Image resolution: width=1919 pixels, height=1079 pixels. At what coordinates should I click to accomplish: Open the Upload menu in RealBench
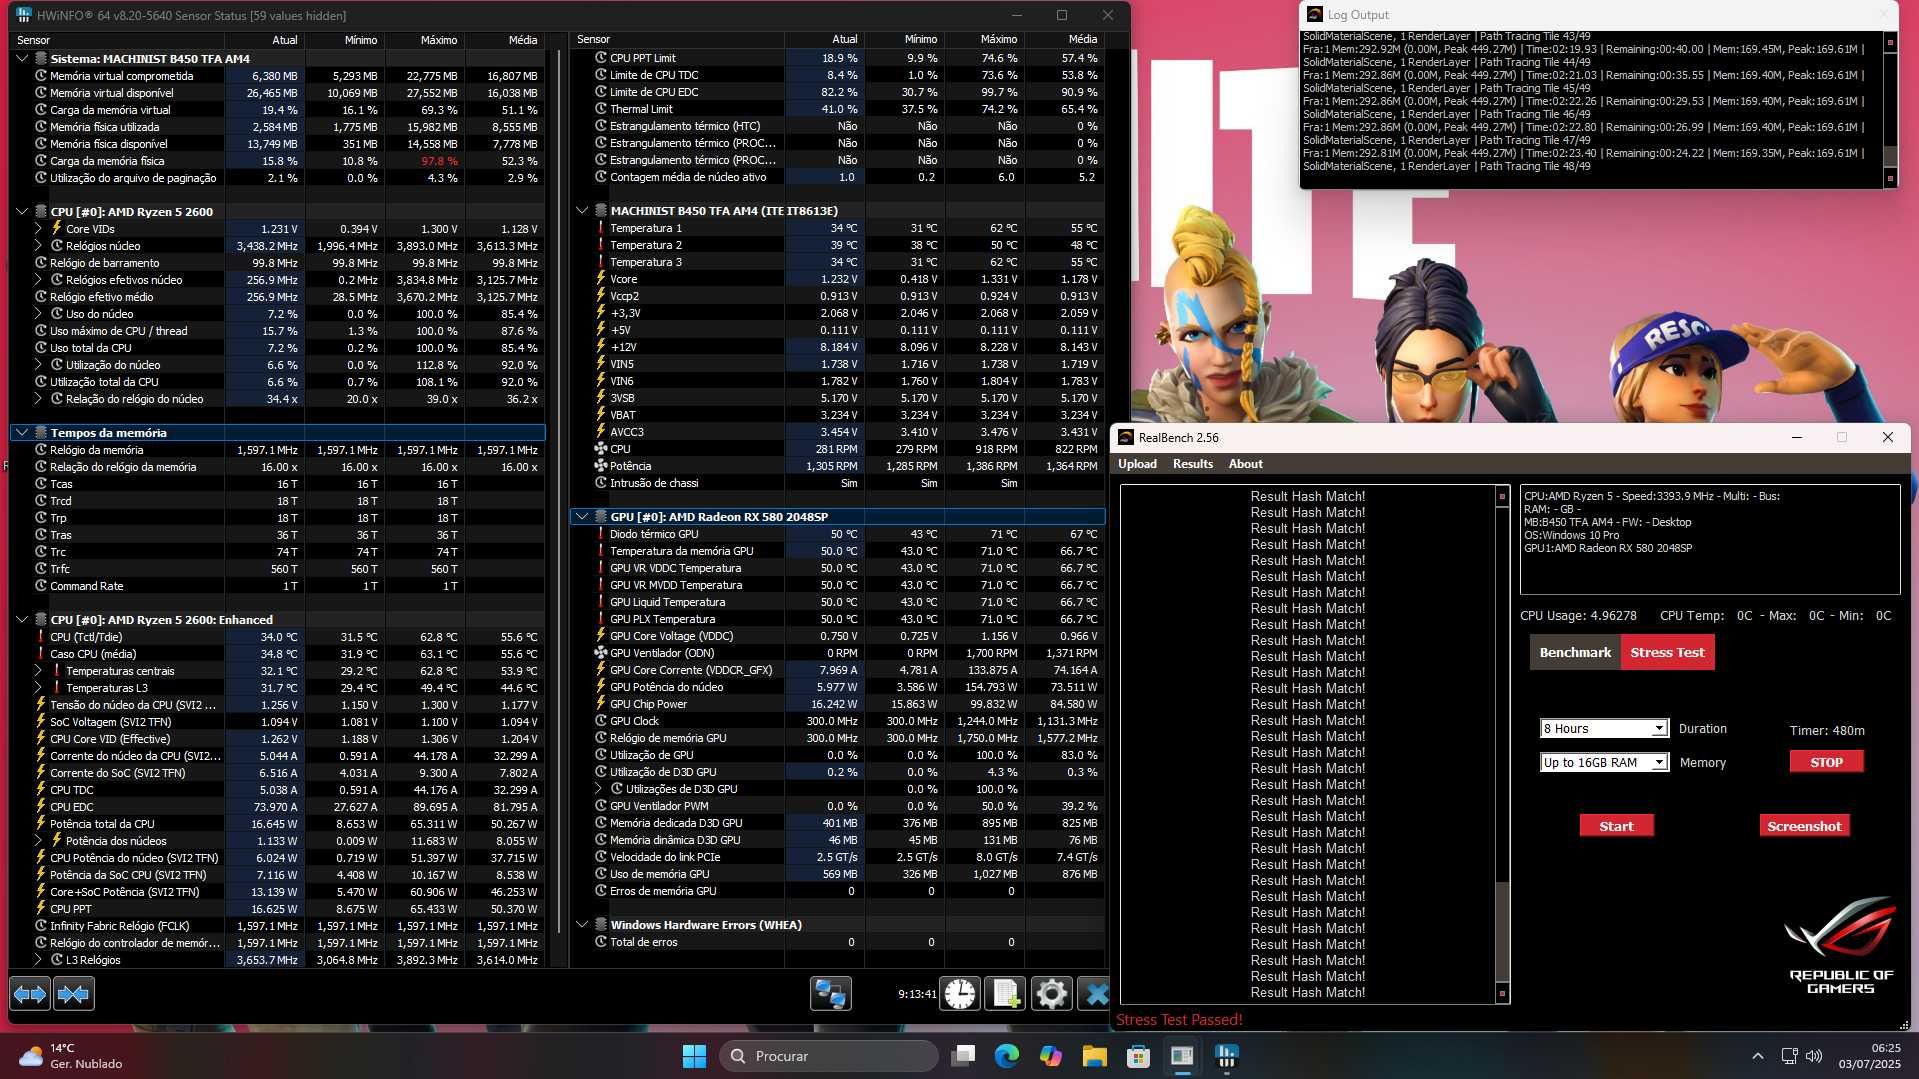1137,464
